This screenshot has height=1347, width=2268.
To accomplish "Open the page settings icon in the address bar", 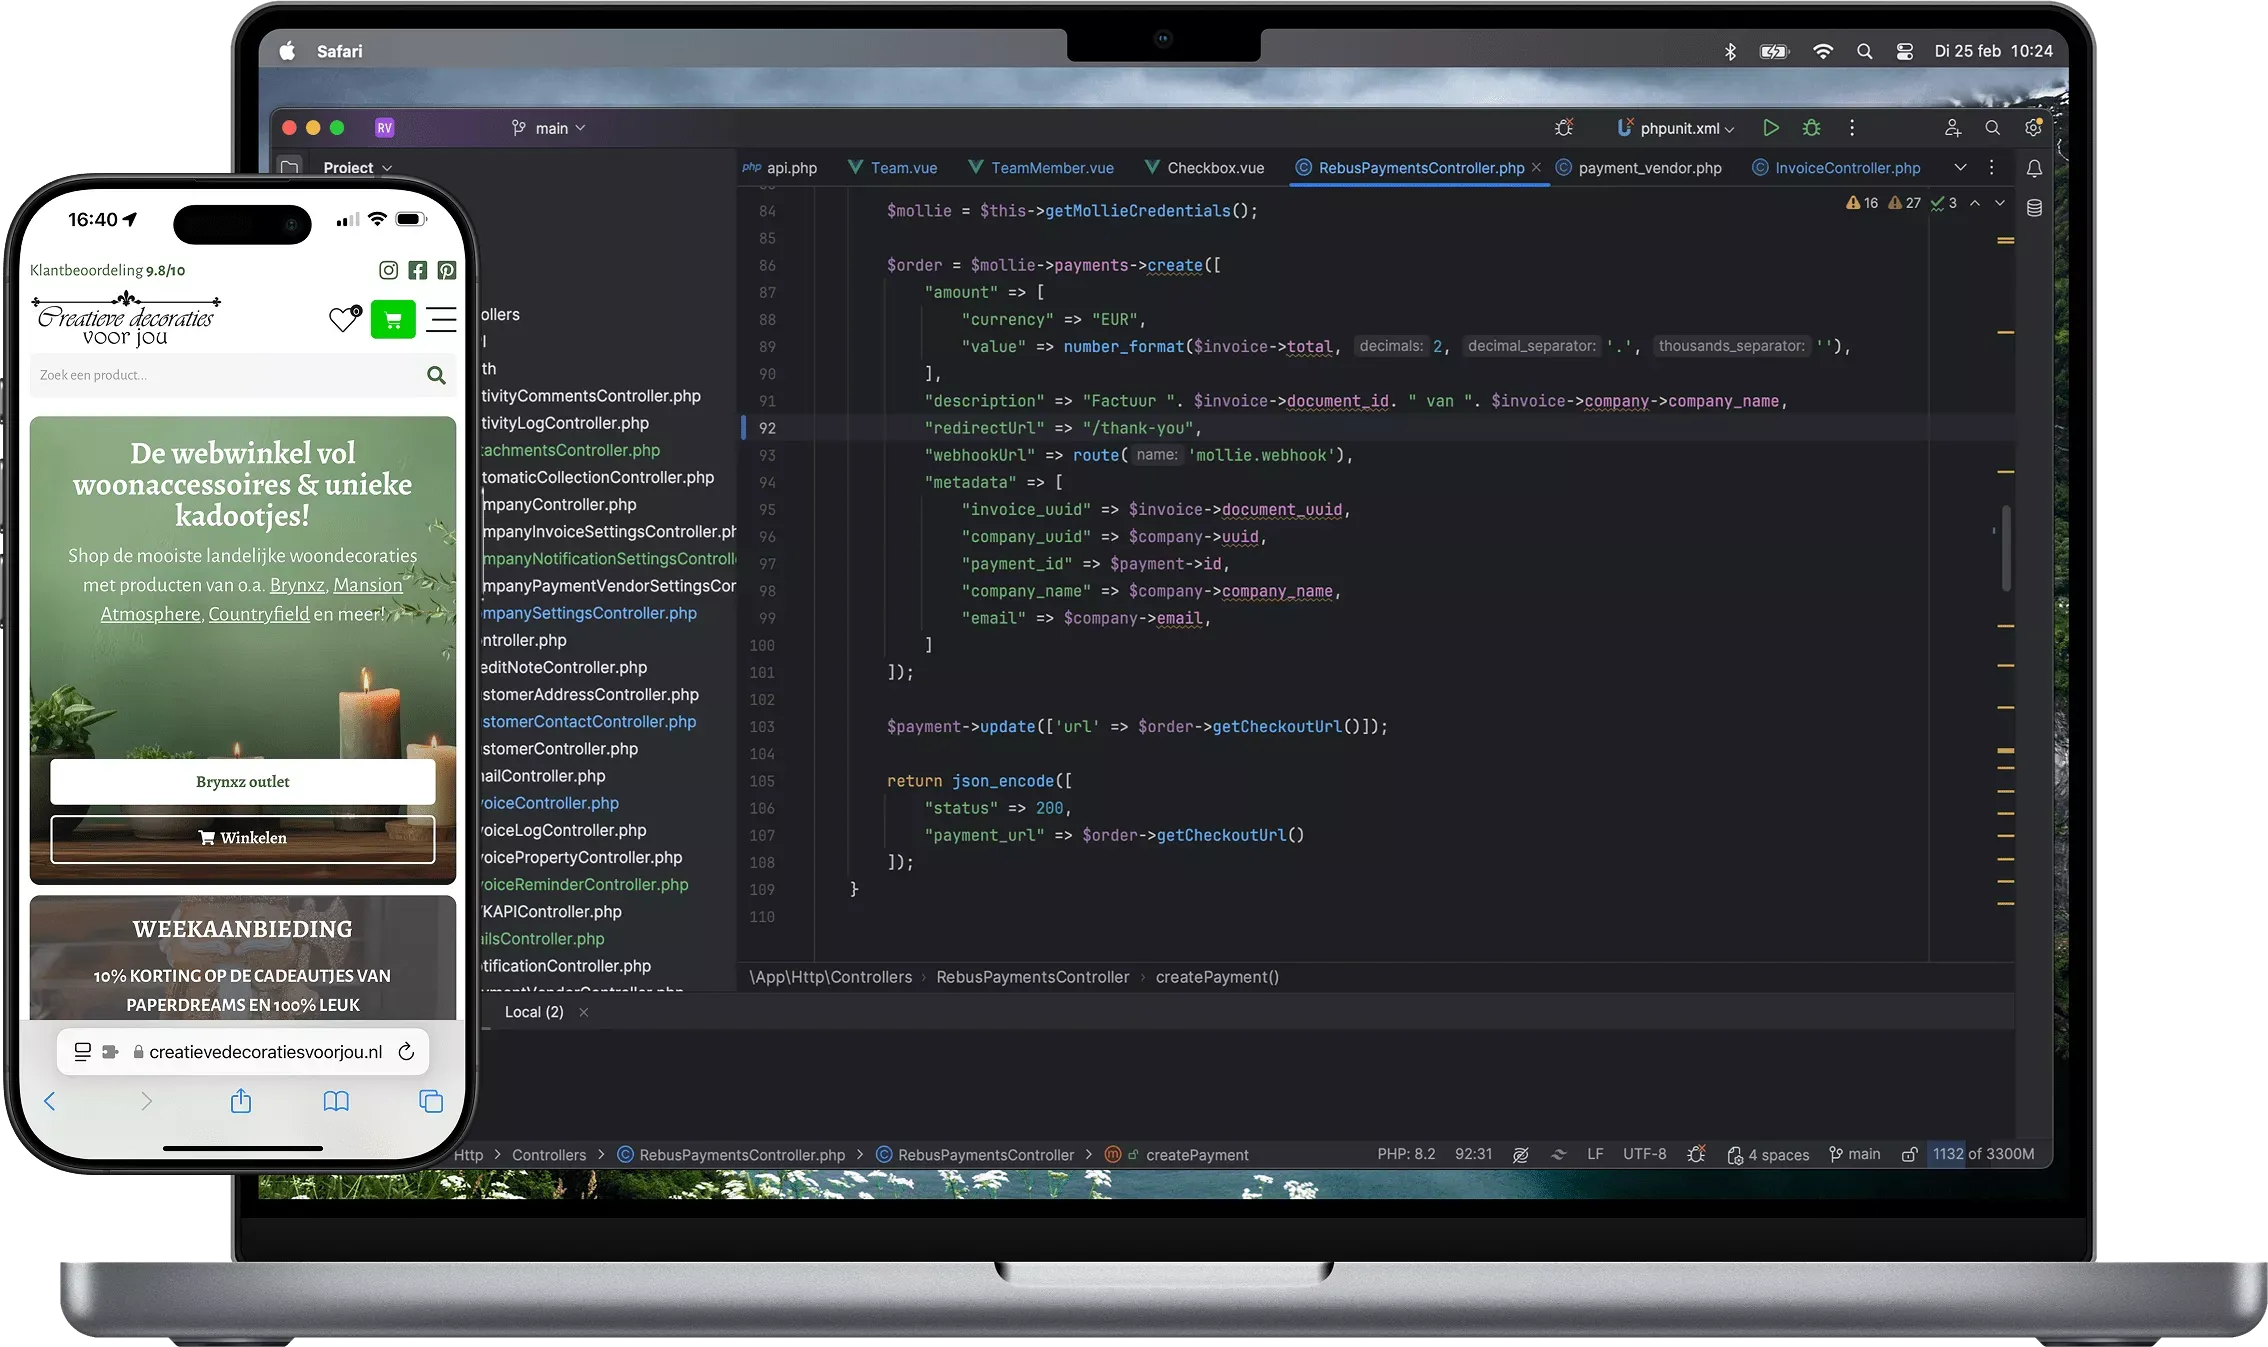I will click(x=83, y=1052).
